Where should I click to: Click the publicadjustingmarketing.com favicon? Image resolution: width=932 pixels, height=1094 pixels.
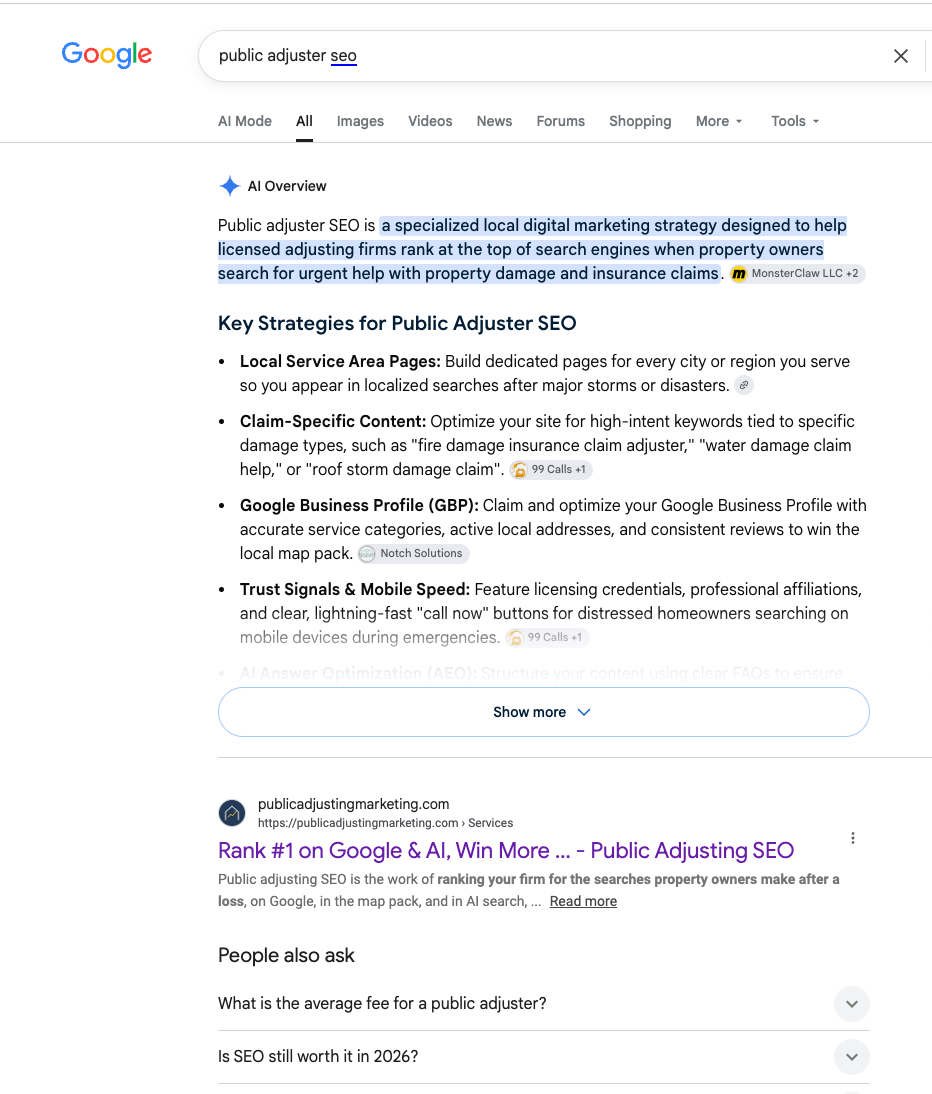pyautogui.click(x=232, y=813)
